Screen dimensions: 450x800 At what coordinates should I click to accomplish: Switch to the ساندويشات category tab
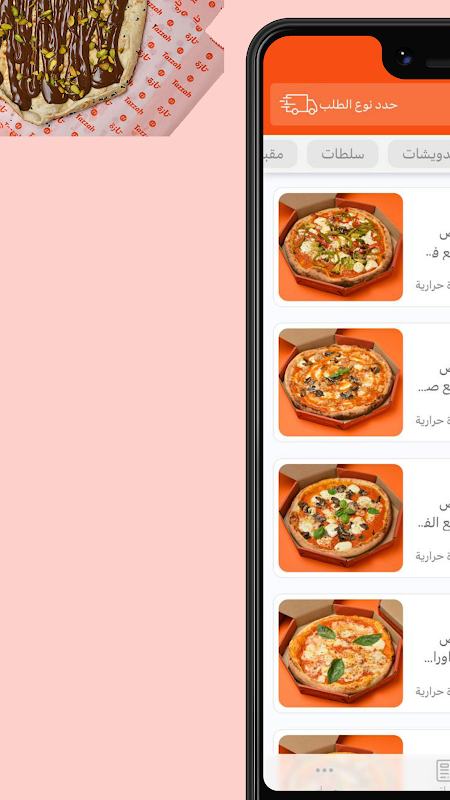[419, 154]
